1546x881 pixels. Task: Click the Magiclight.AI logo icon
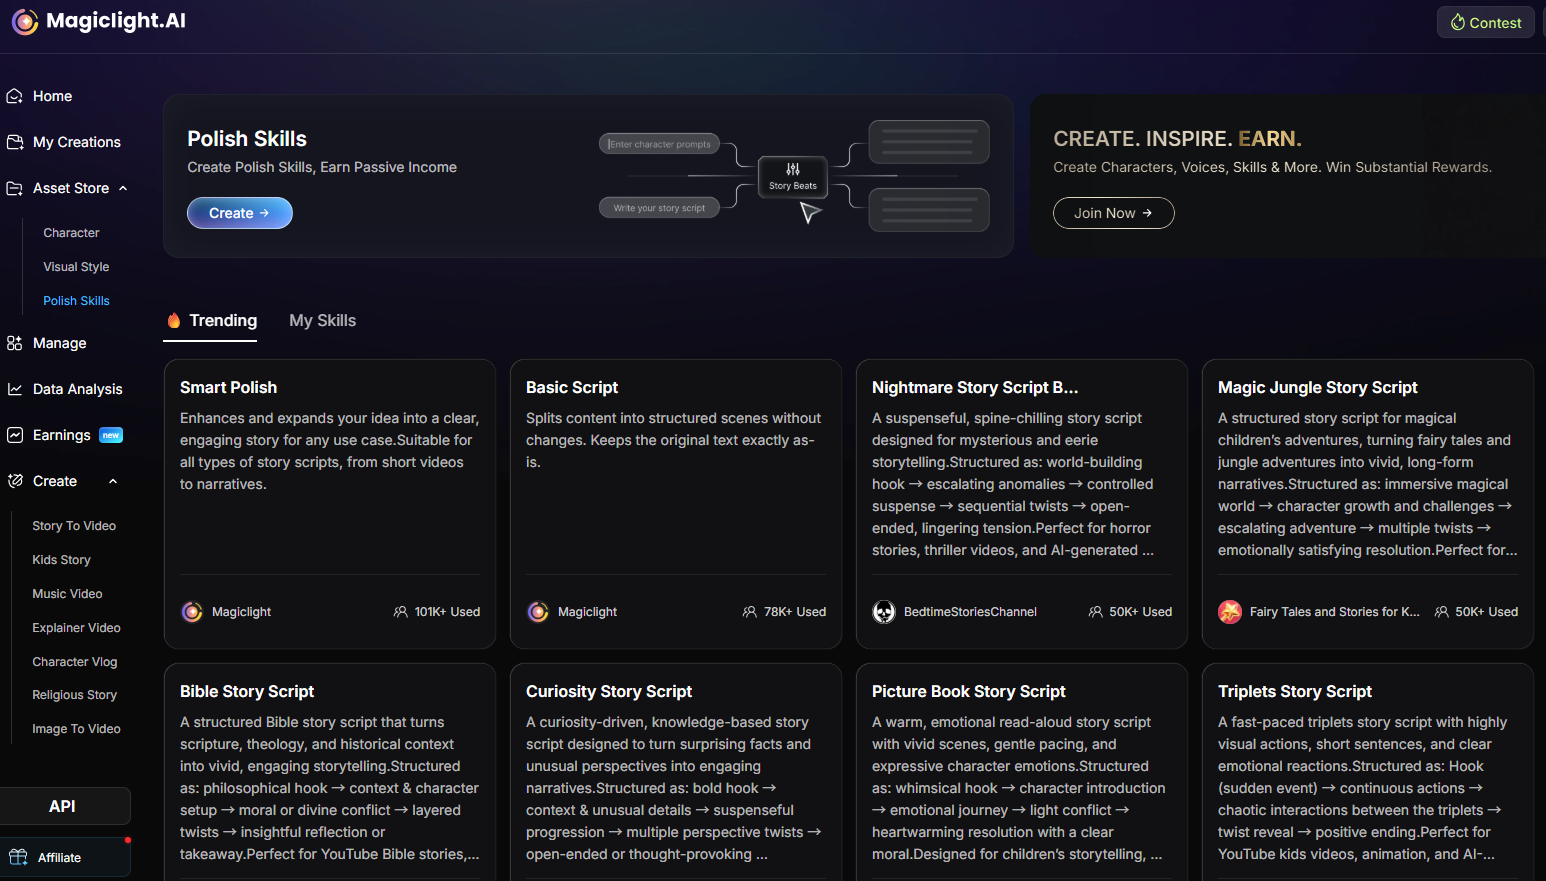pos(25,21)
